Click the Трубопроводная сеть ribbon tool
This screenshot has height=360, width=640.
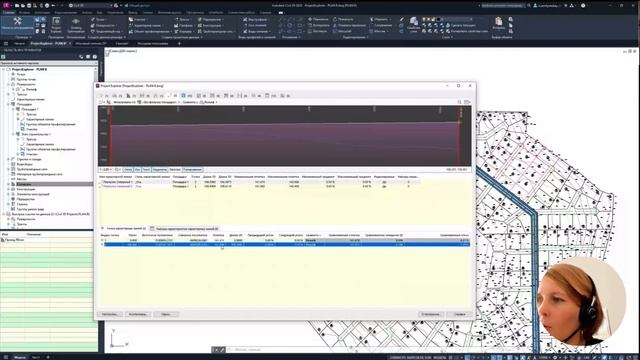[x=216, y=31]
